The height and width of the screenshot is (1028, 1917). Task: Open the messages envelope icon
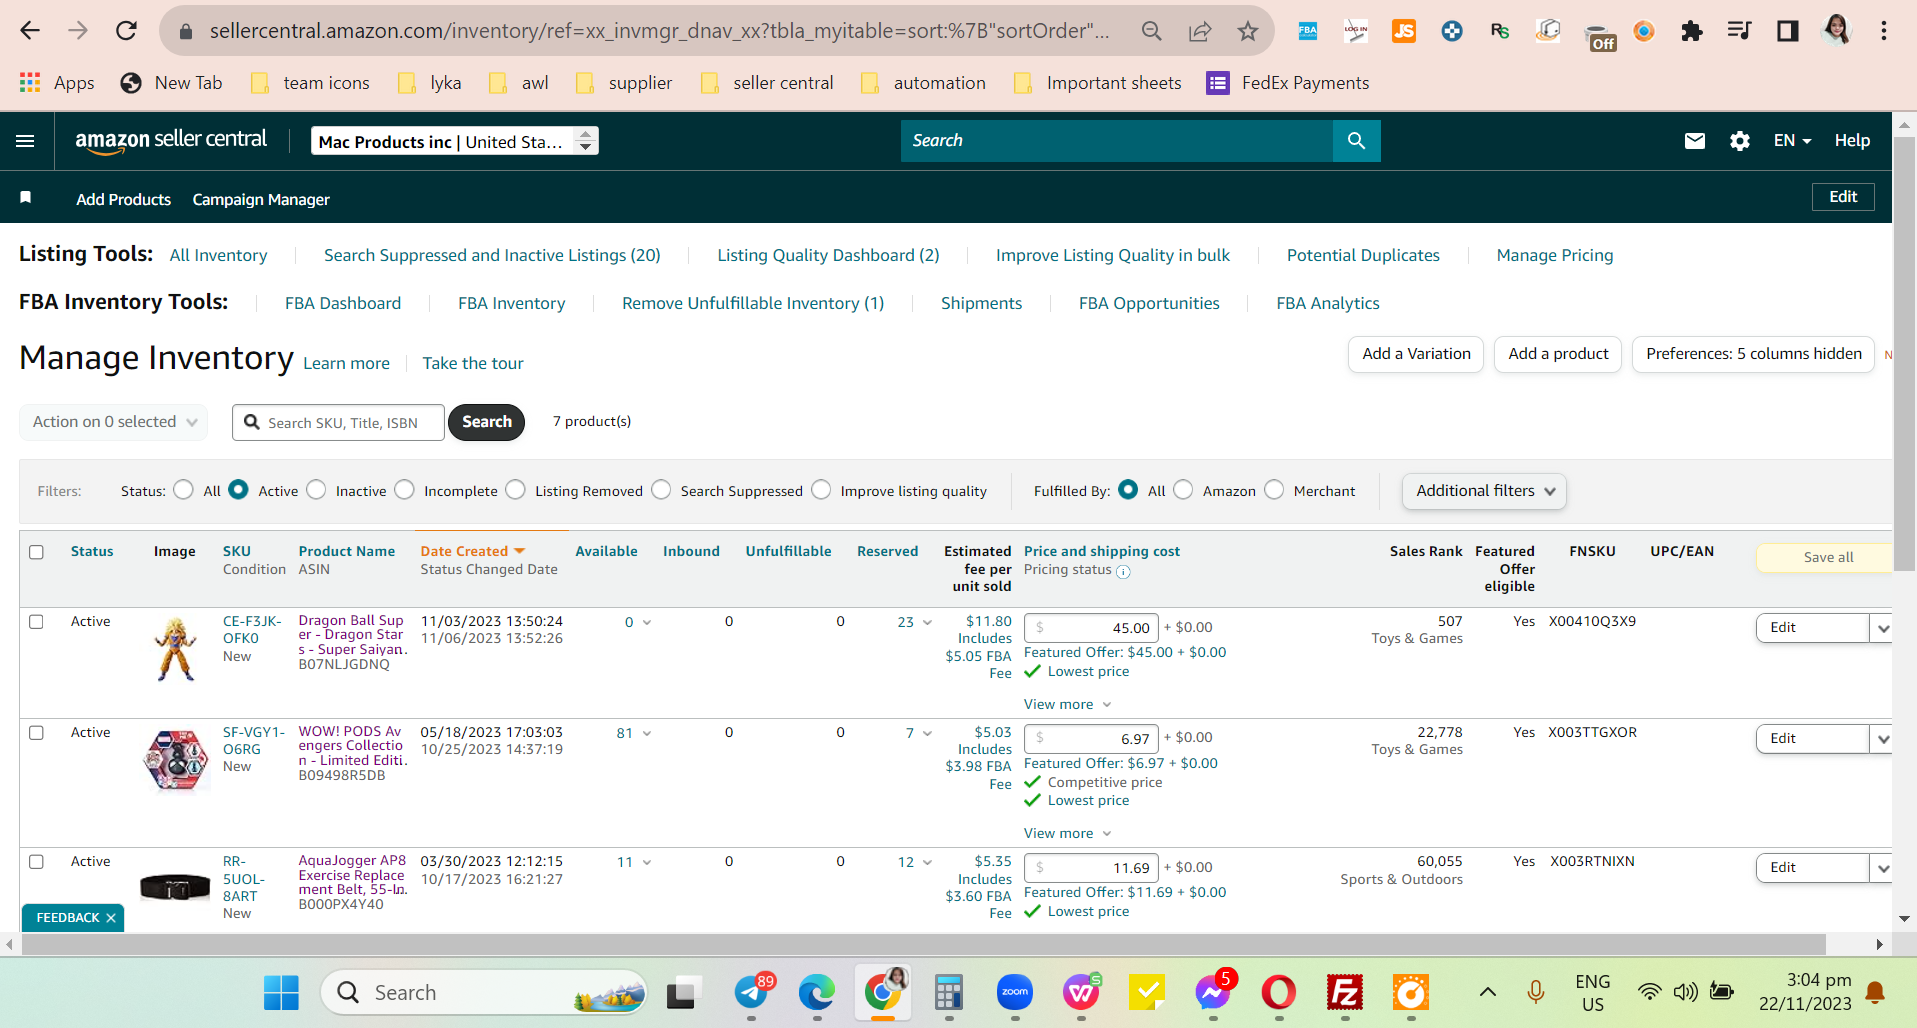coord(1695,141)
